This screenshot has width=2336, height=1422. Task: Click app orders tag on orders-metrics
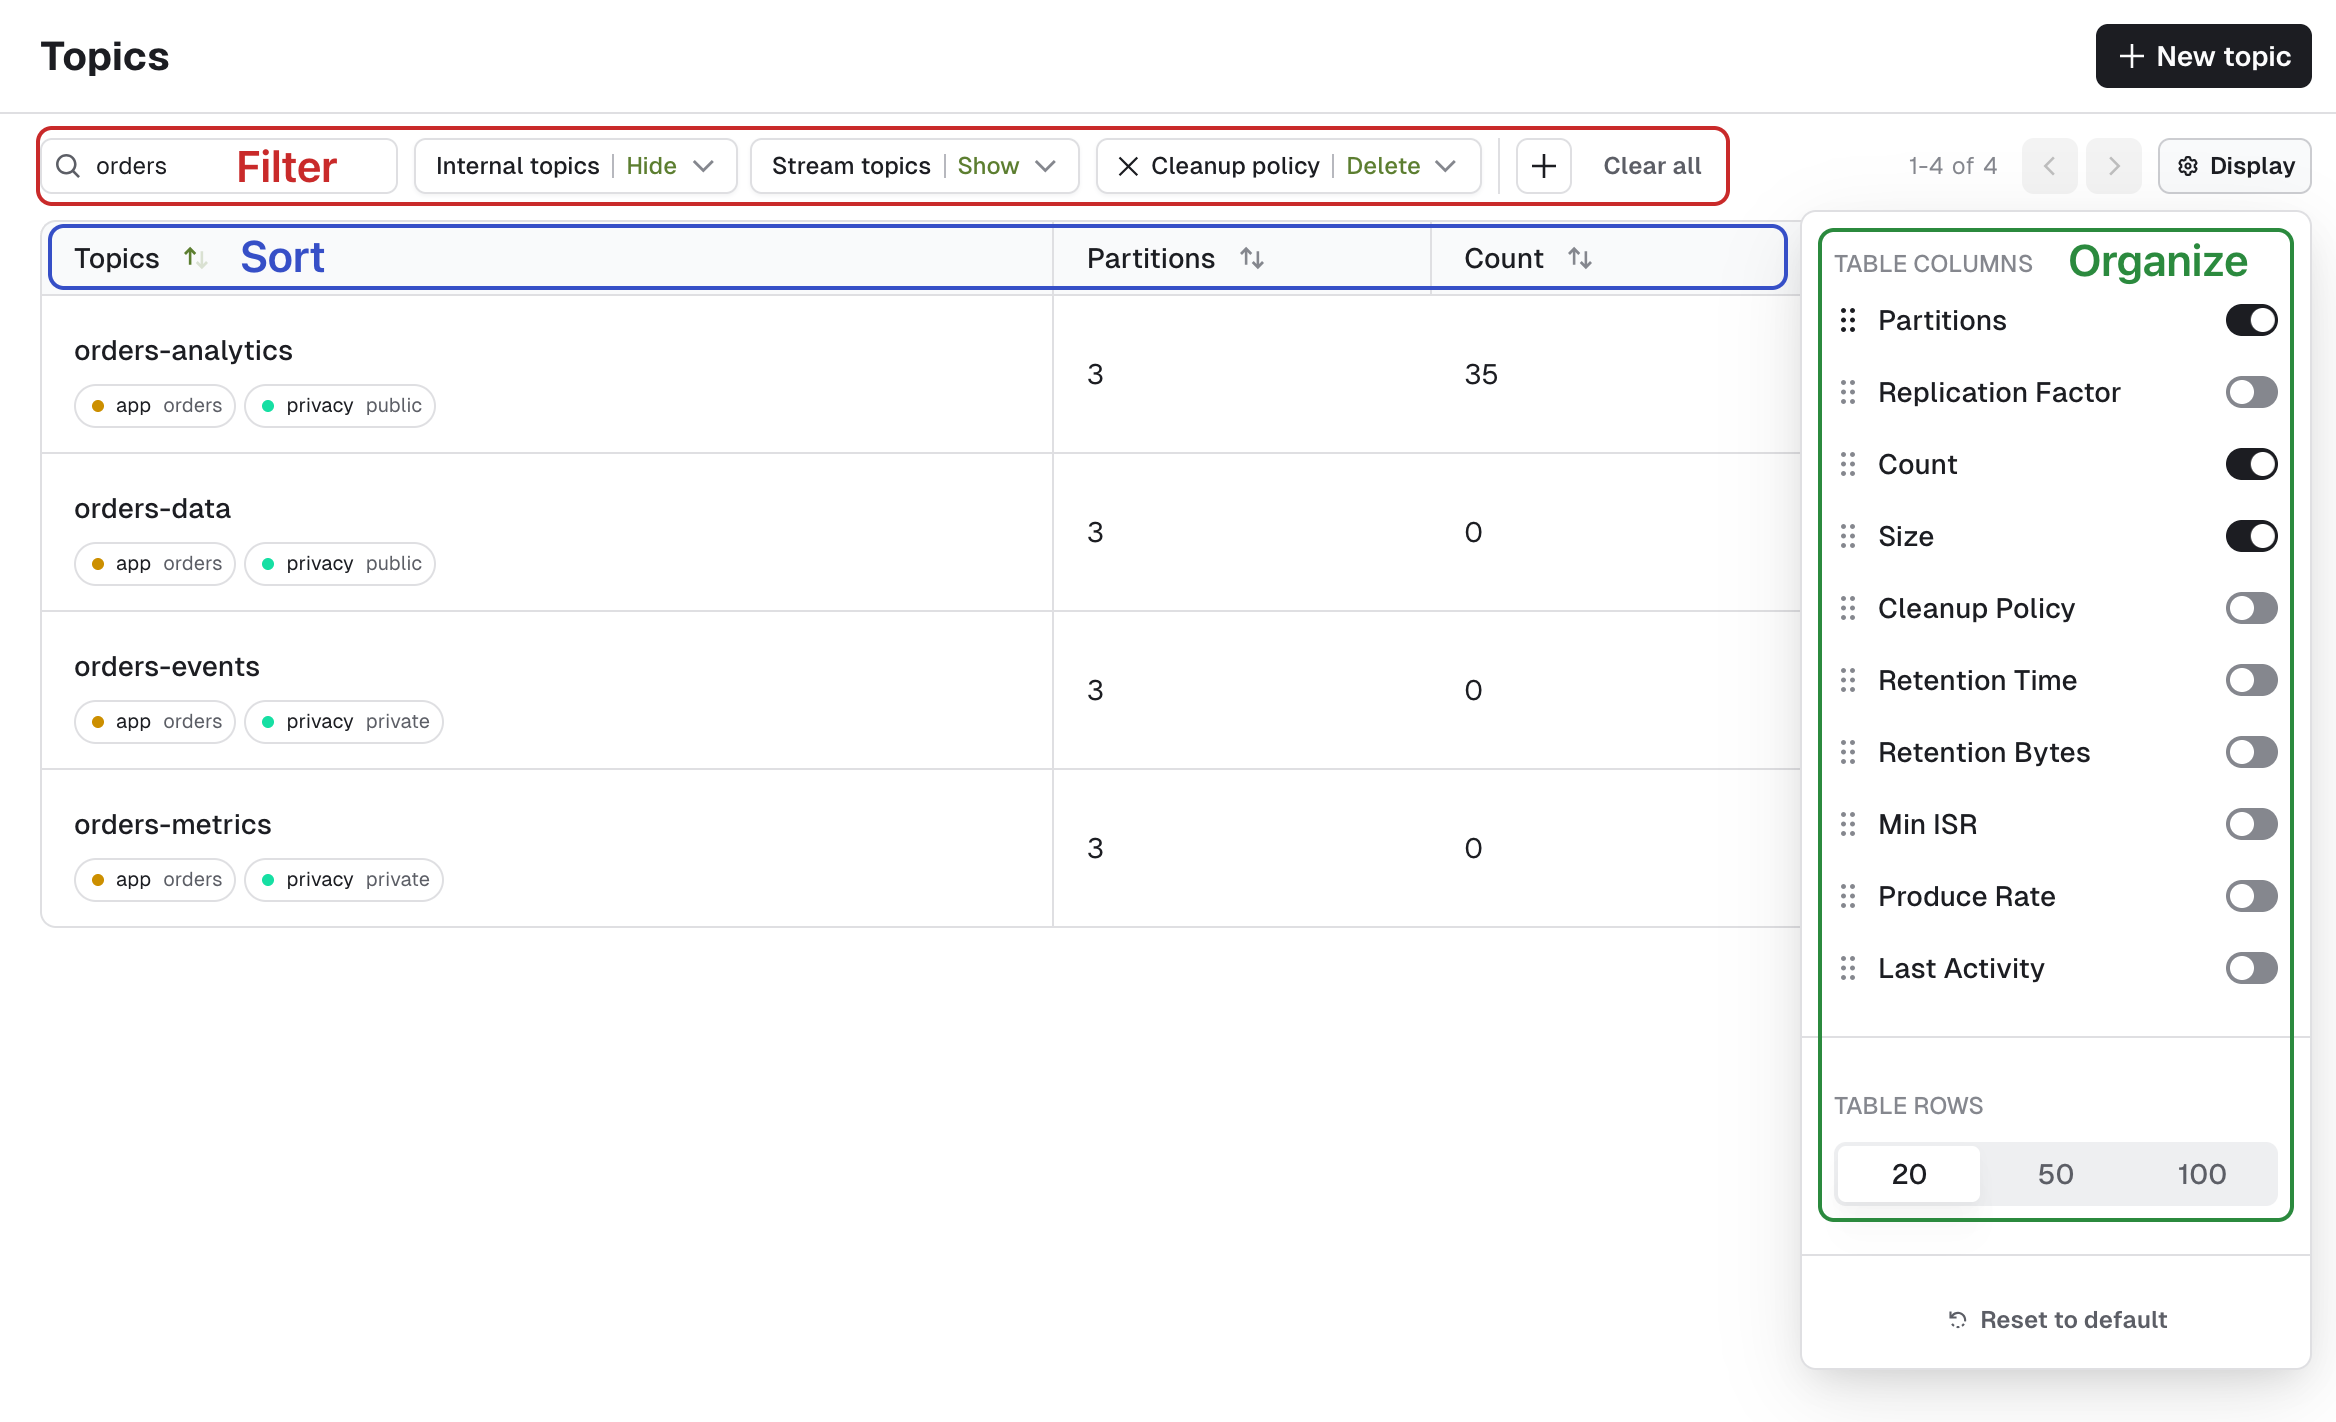(155, 880)
